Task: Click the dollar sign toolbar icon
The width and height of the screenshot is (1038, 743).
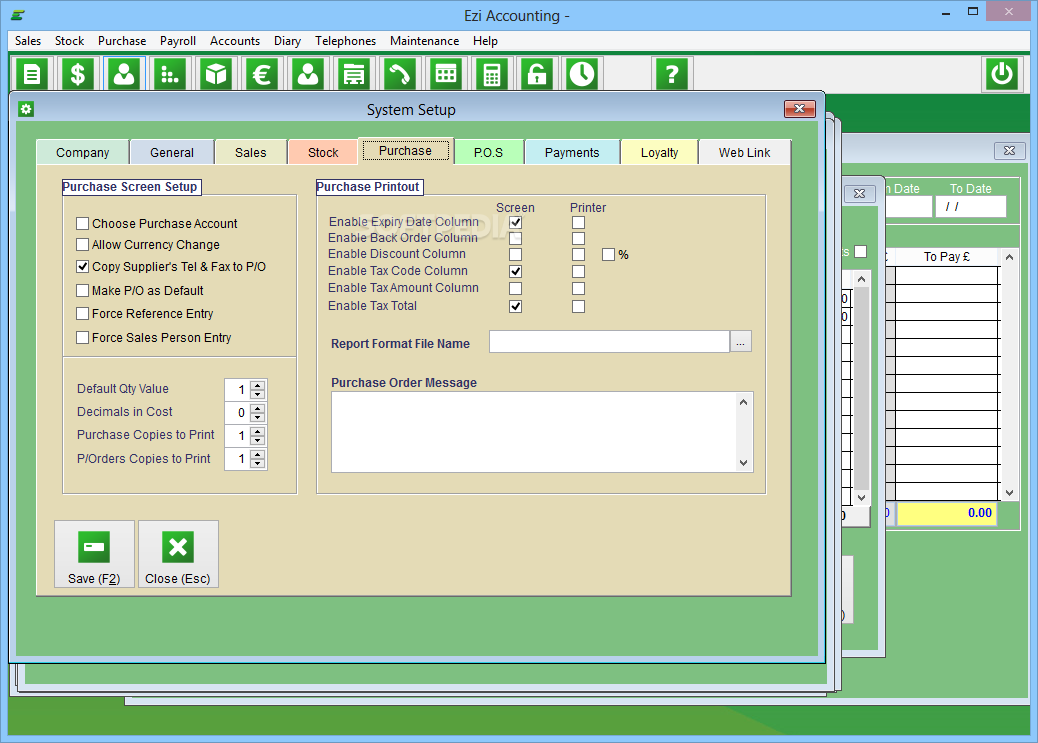Action: (x=77, y=74)
